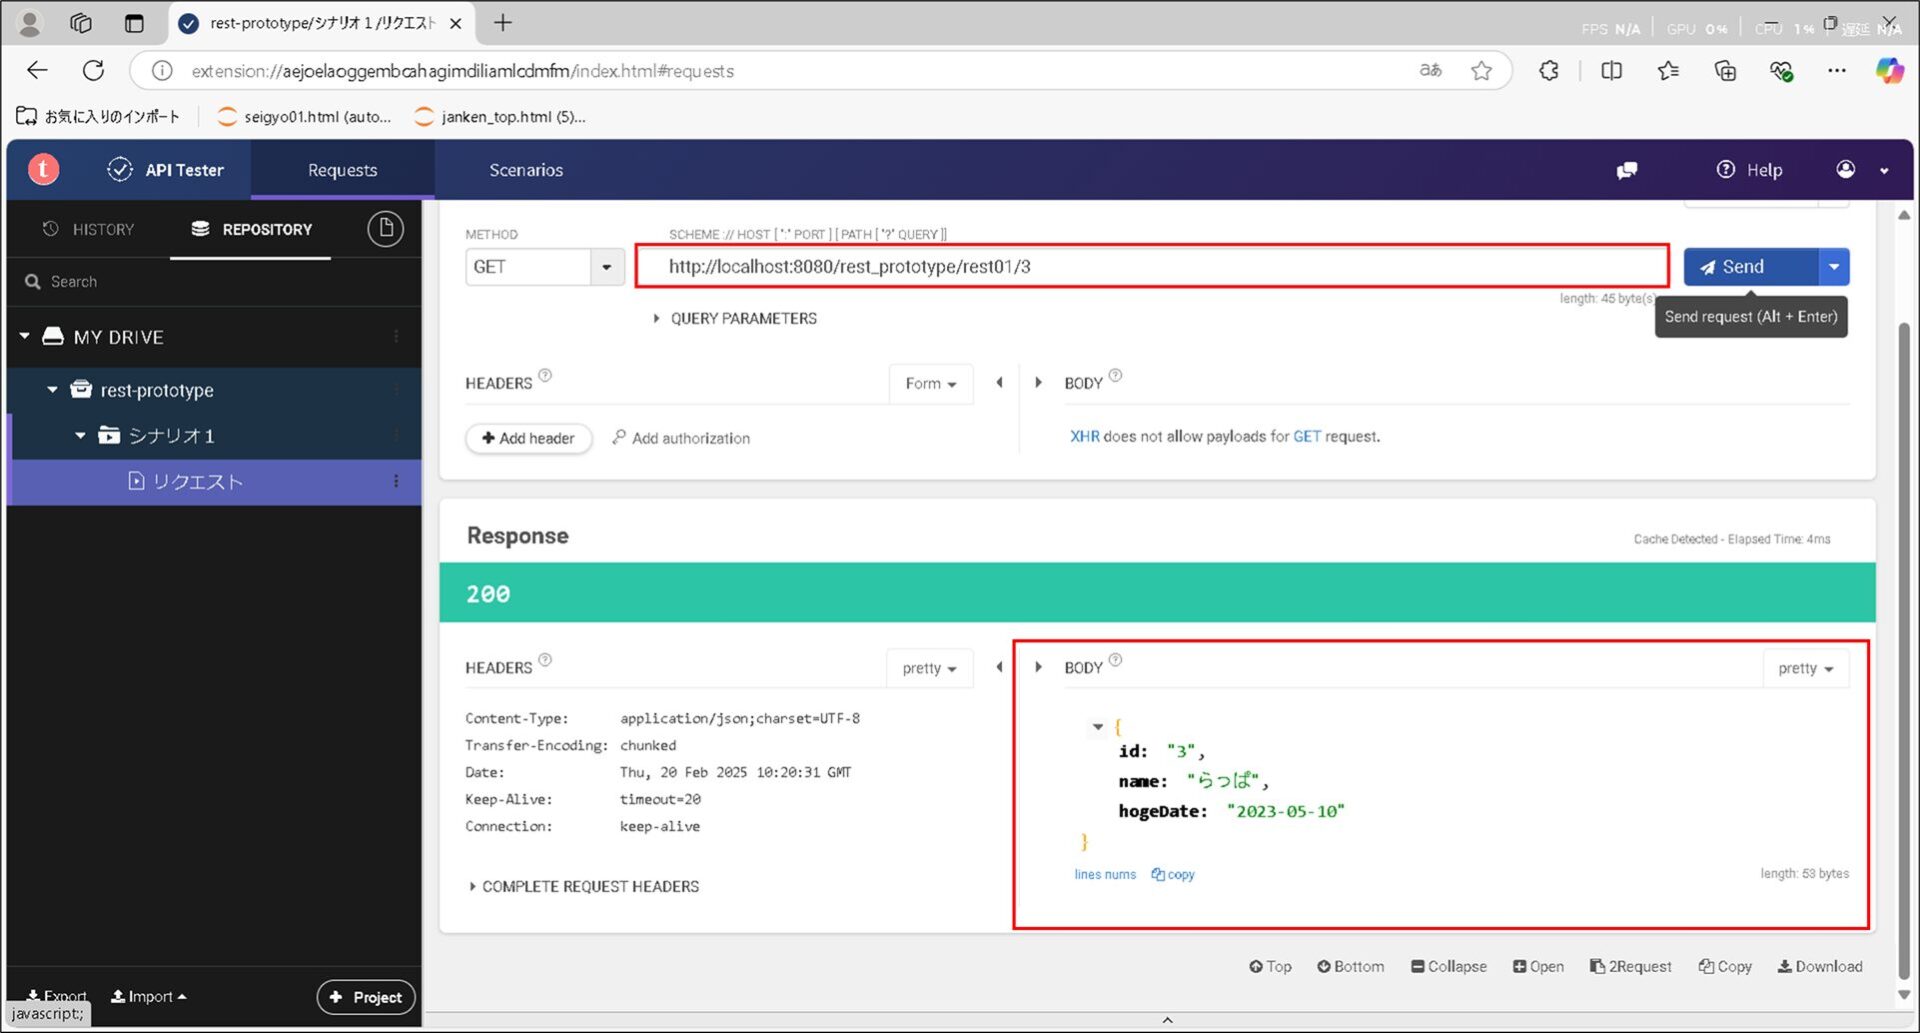
Task: Open browser Extensions icon
Action: (x=1549, y=70)
